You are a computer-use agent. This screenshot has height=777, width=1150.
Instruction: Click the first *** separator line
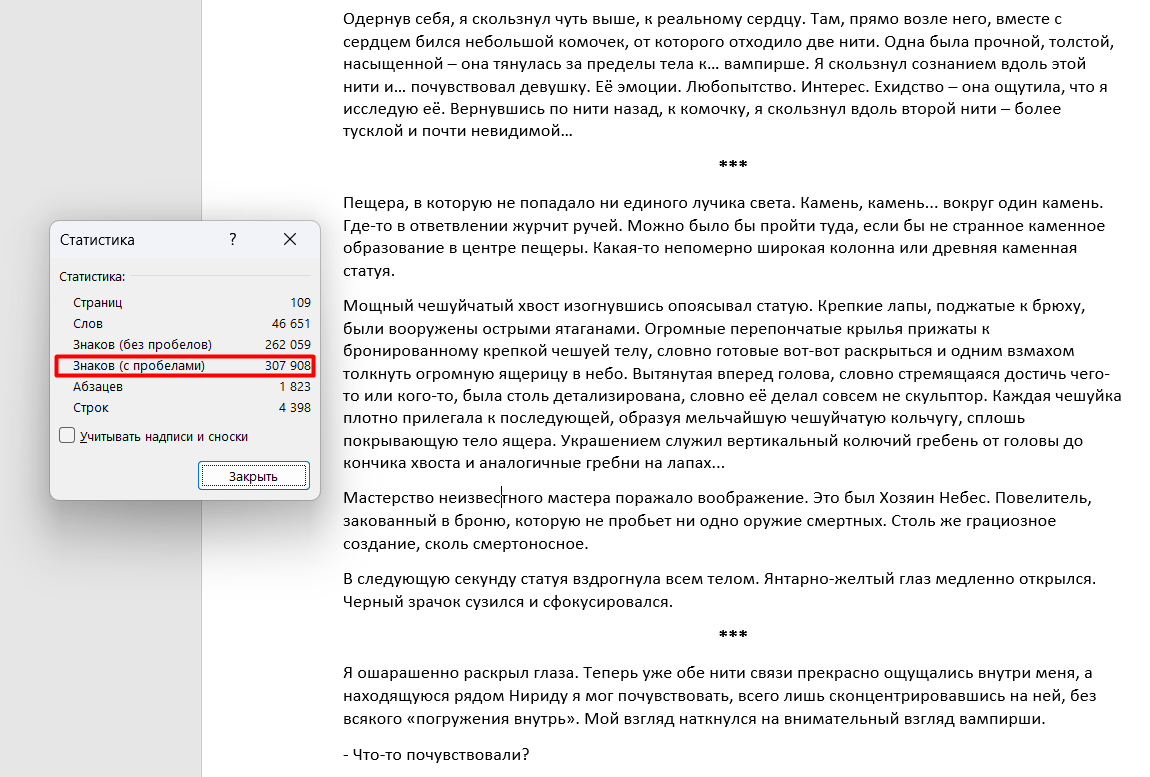[733, 165]
